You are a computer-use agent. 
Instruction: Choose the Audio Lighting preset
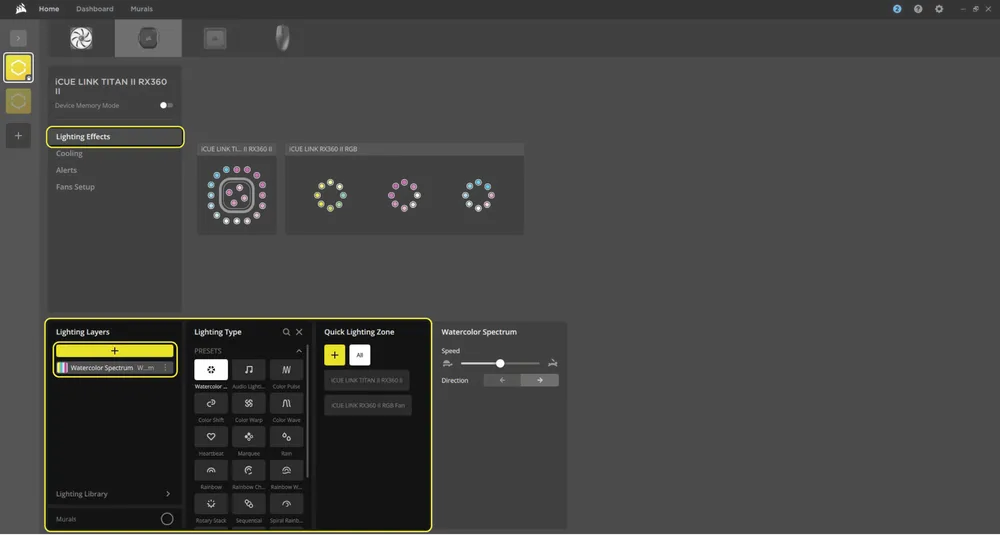tap(249, 370)
